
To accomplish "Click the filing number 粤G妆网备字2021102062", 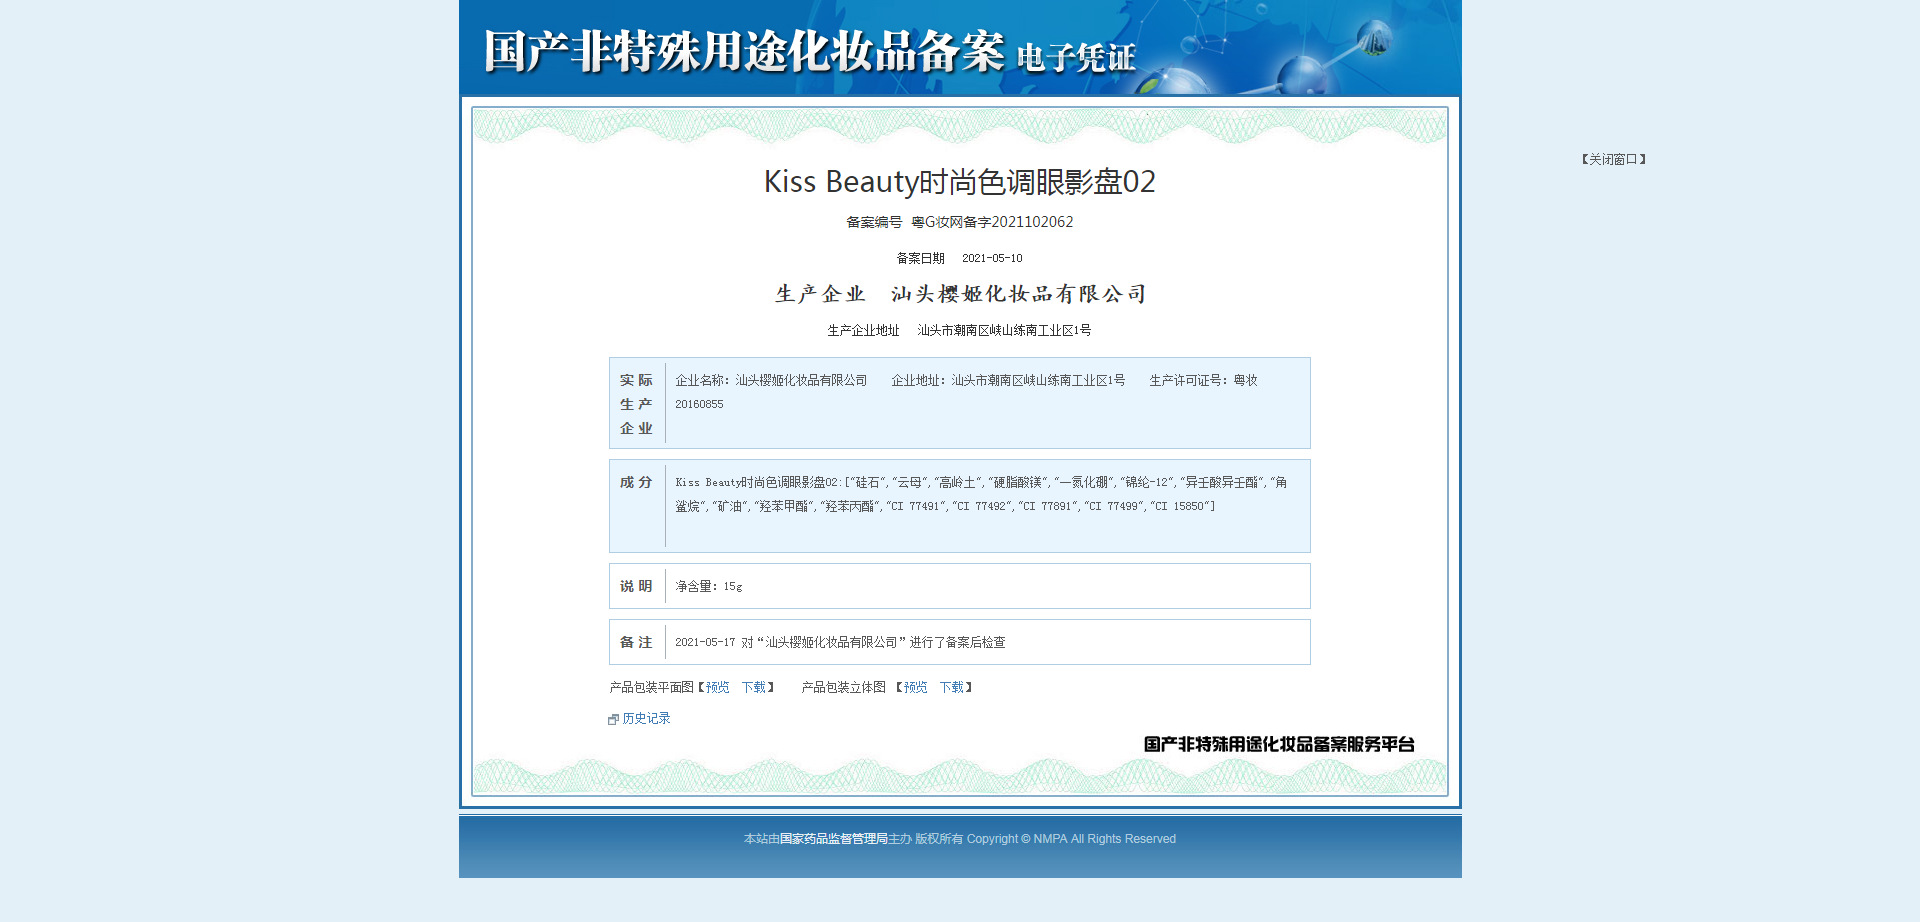I will click(x=991, y=222).
